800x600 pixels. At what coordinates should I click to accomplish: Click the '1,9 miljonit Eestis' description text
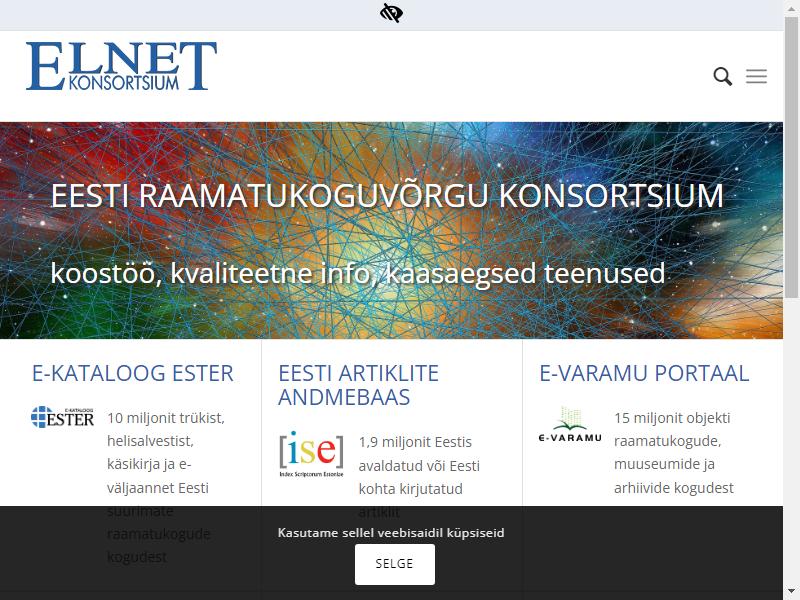tap(419, 477)
